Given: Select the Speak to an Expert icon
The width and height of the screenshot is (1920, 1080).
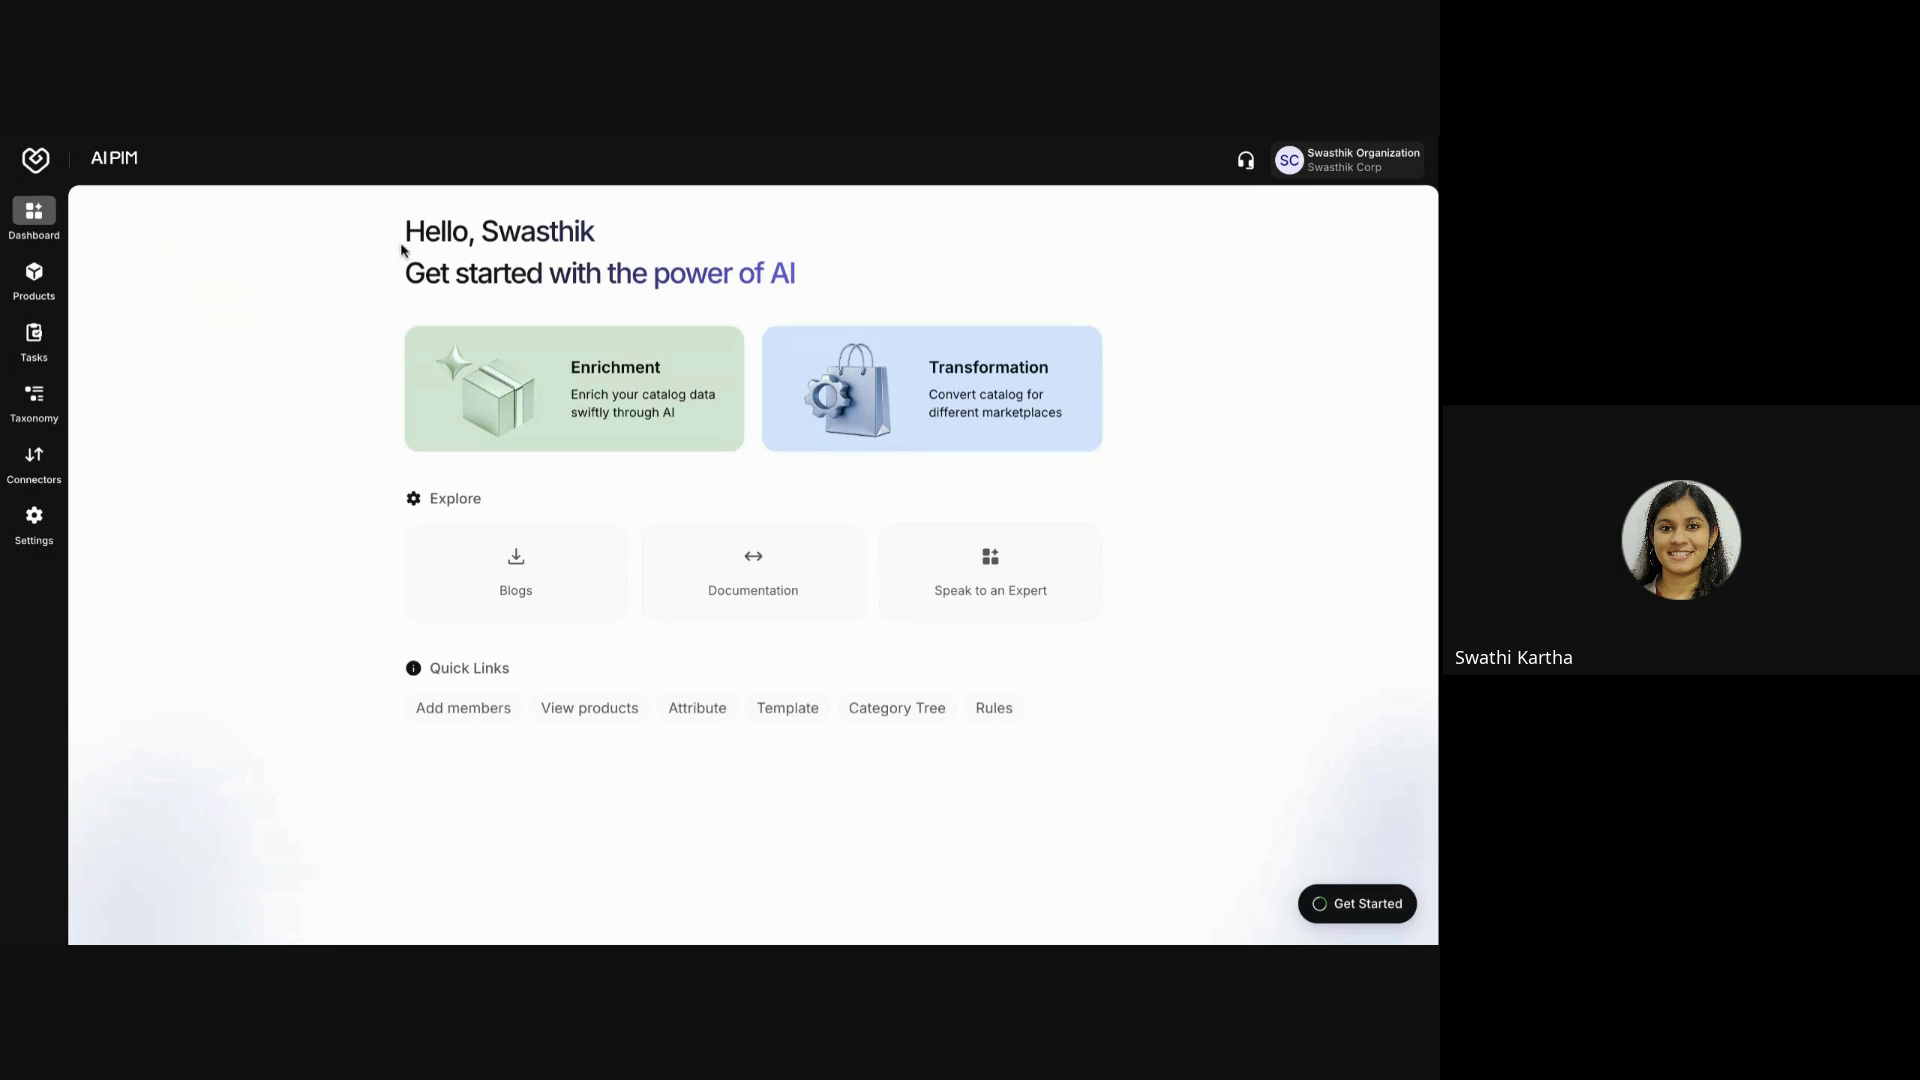Looking at the screenshot, I should coord(989,556).
